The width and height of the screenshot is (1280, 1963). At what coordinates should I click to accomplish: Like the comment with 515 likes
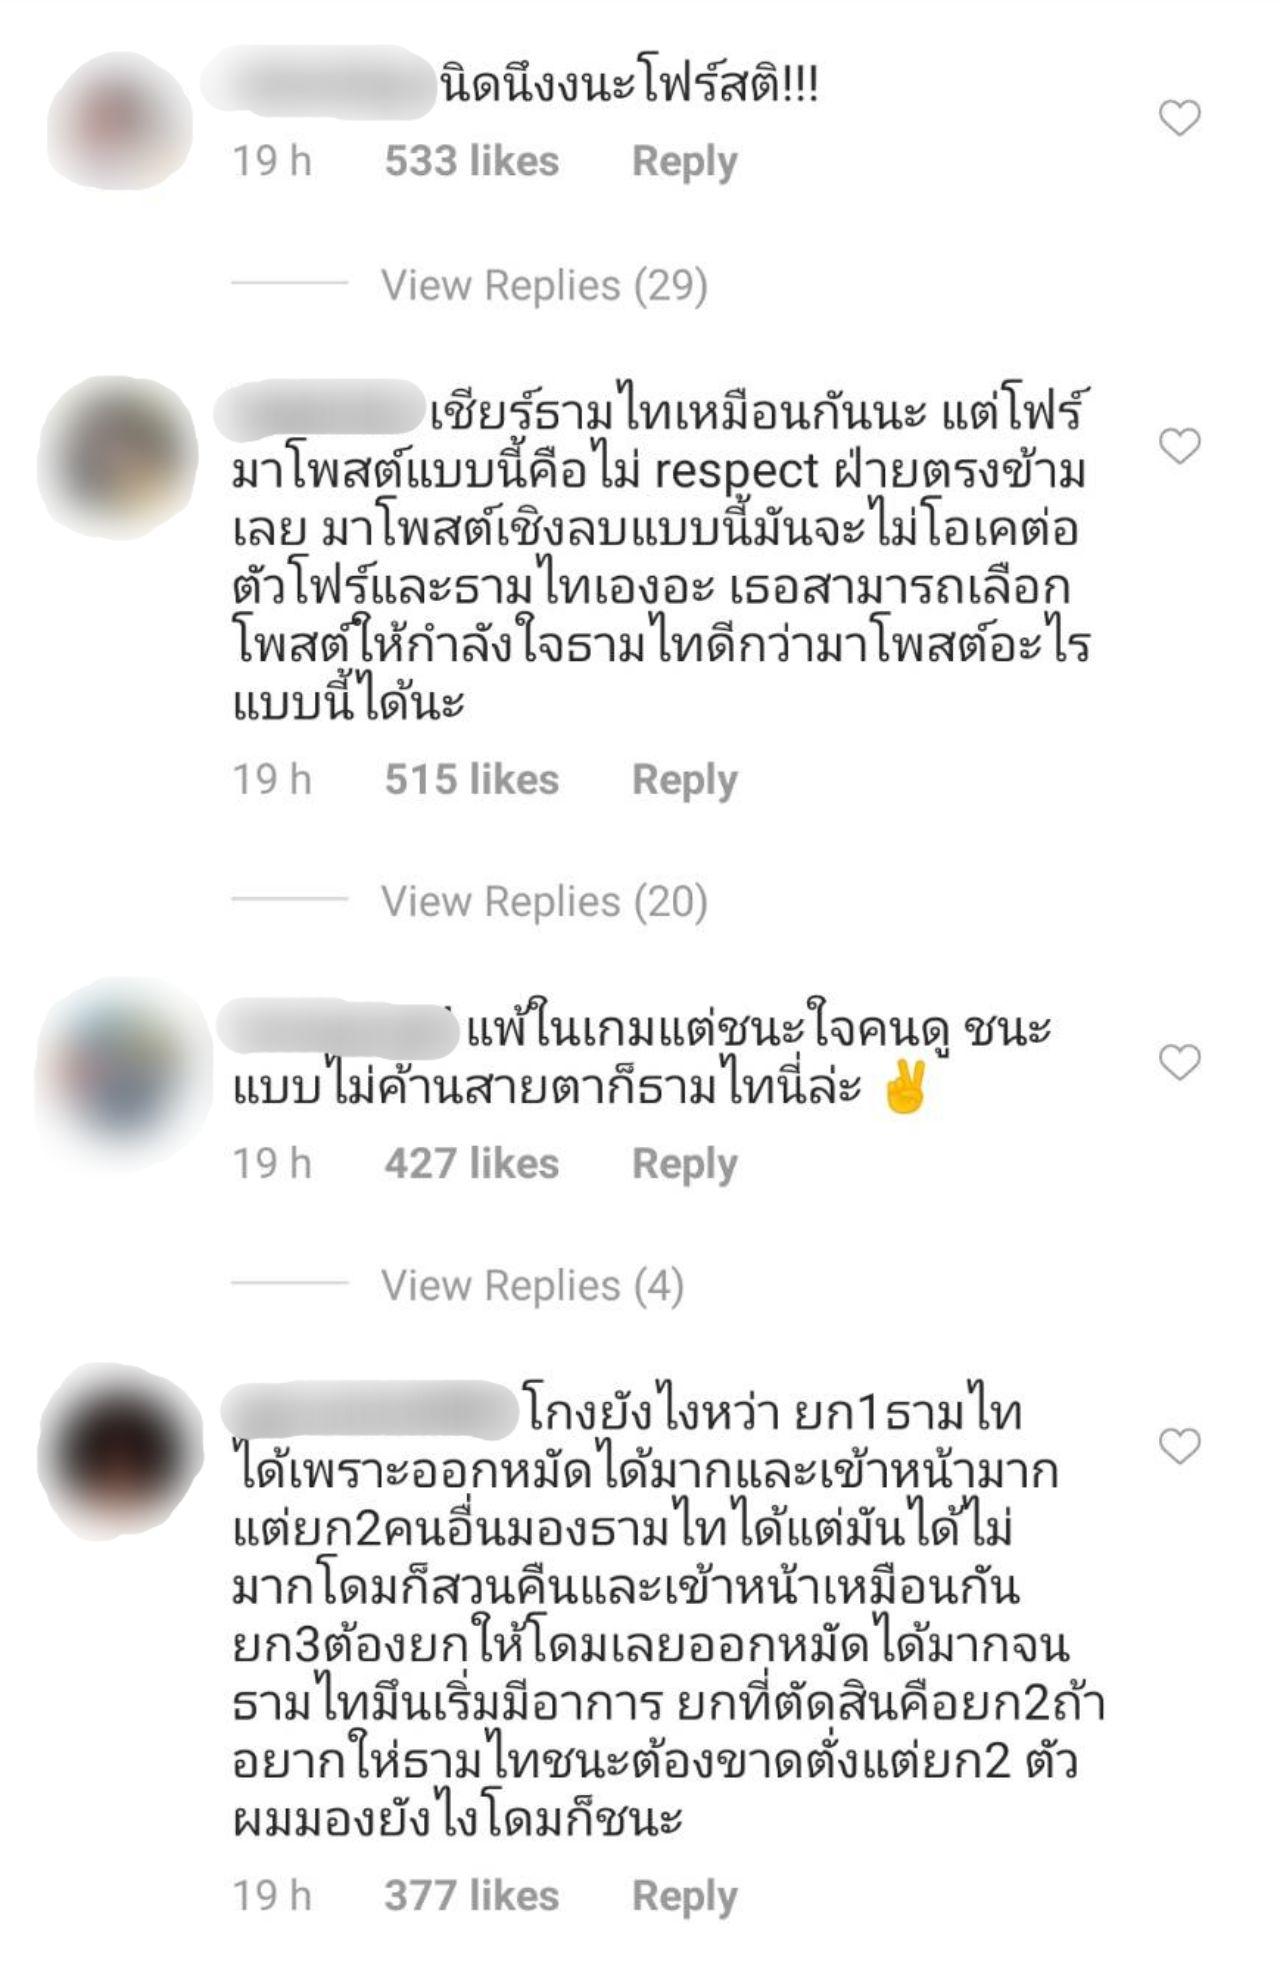point(1179,445)
